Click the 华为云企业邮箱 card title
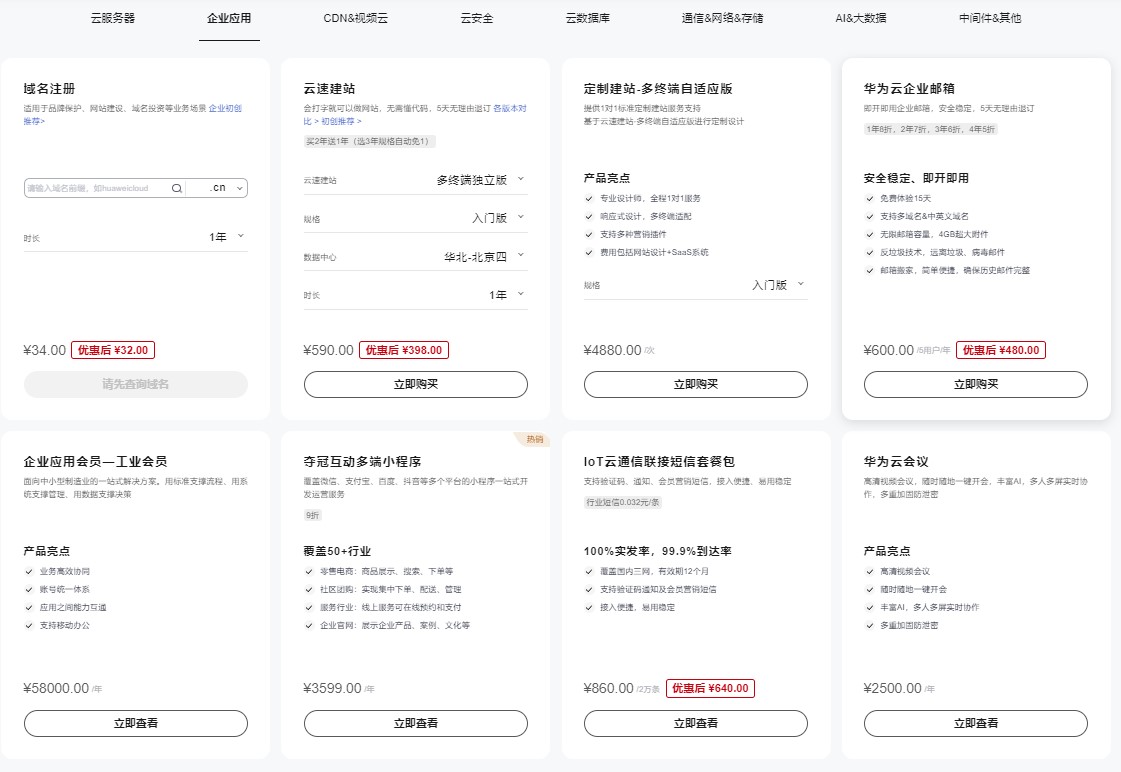Viewport: 1121px width, 772px height. click(909, 89)
